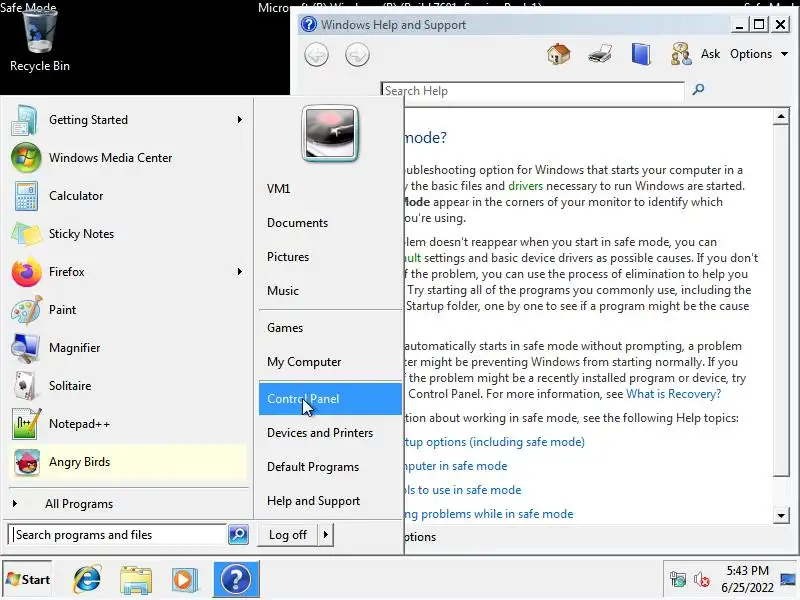Open Sticky Notes
Image resolution: width=800 pixels, height=600 pixels.
coord(128,234)
